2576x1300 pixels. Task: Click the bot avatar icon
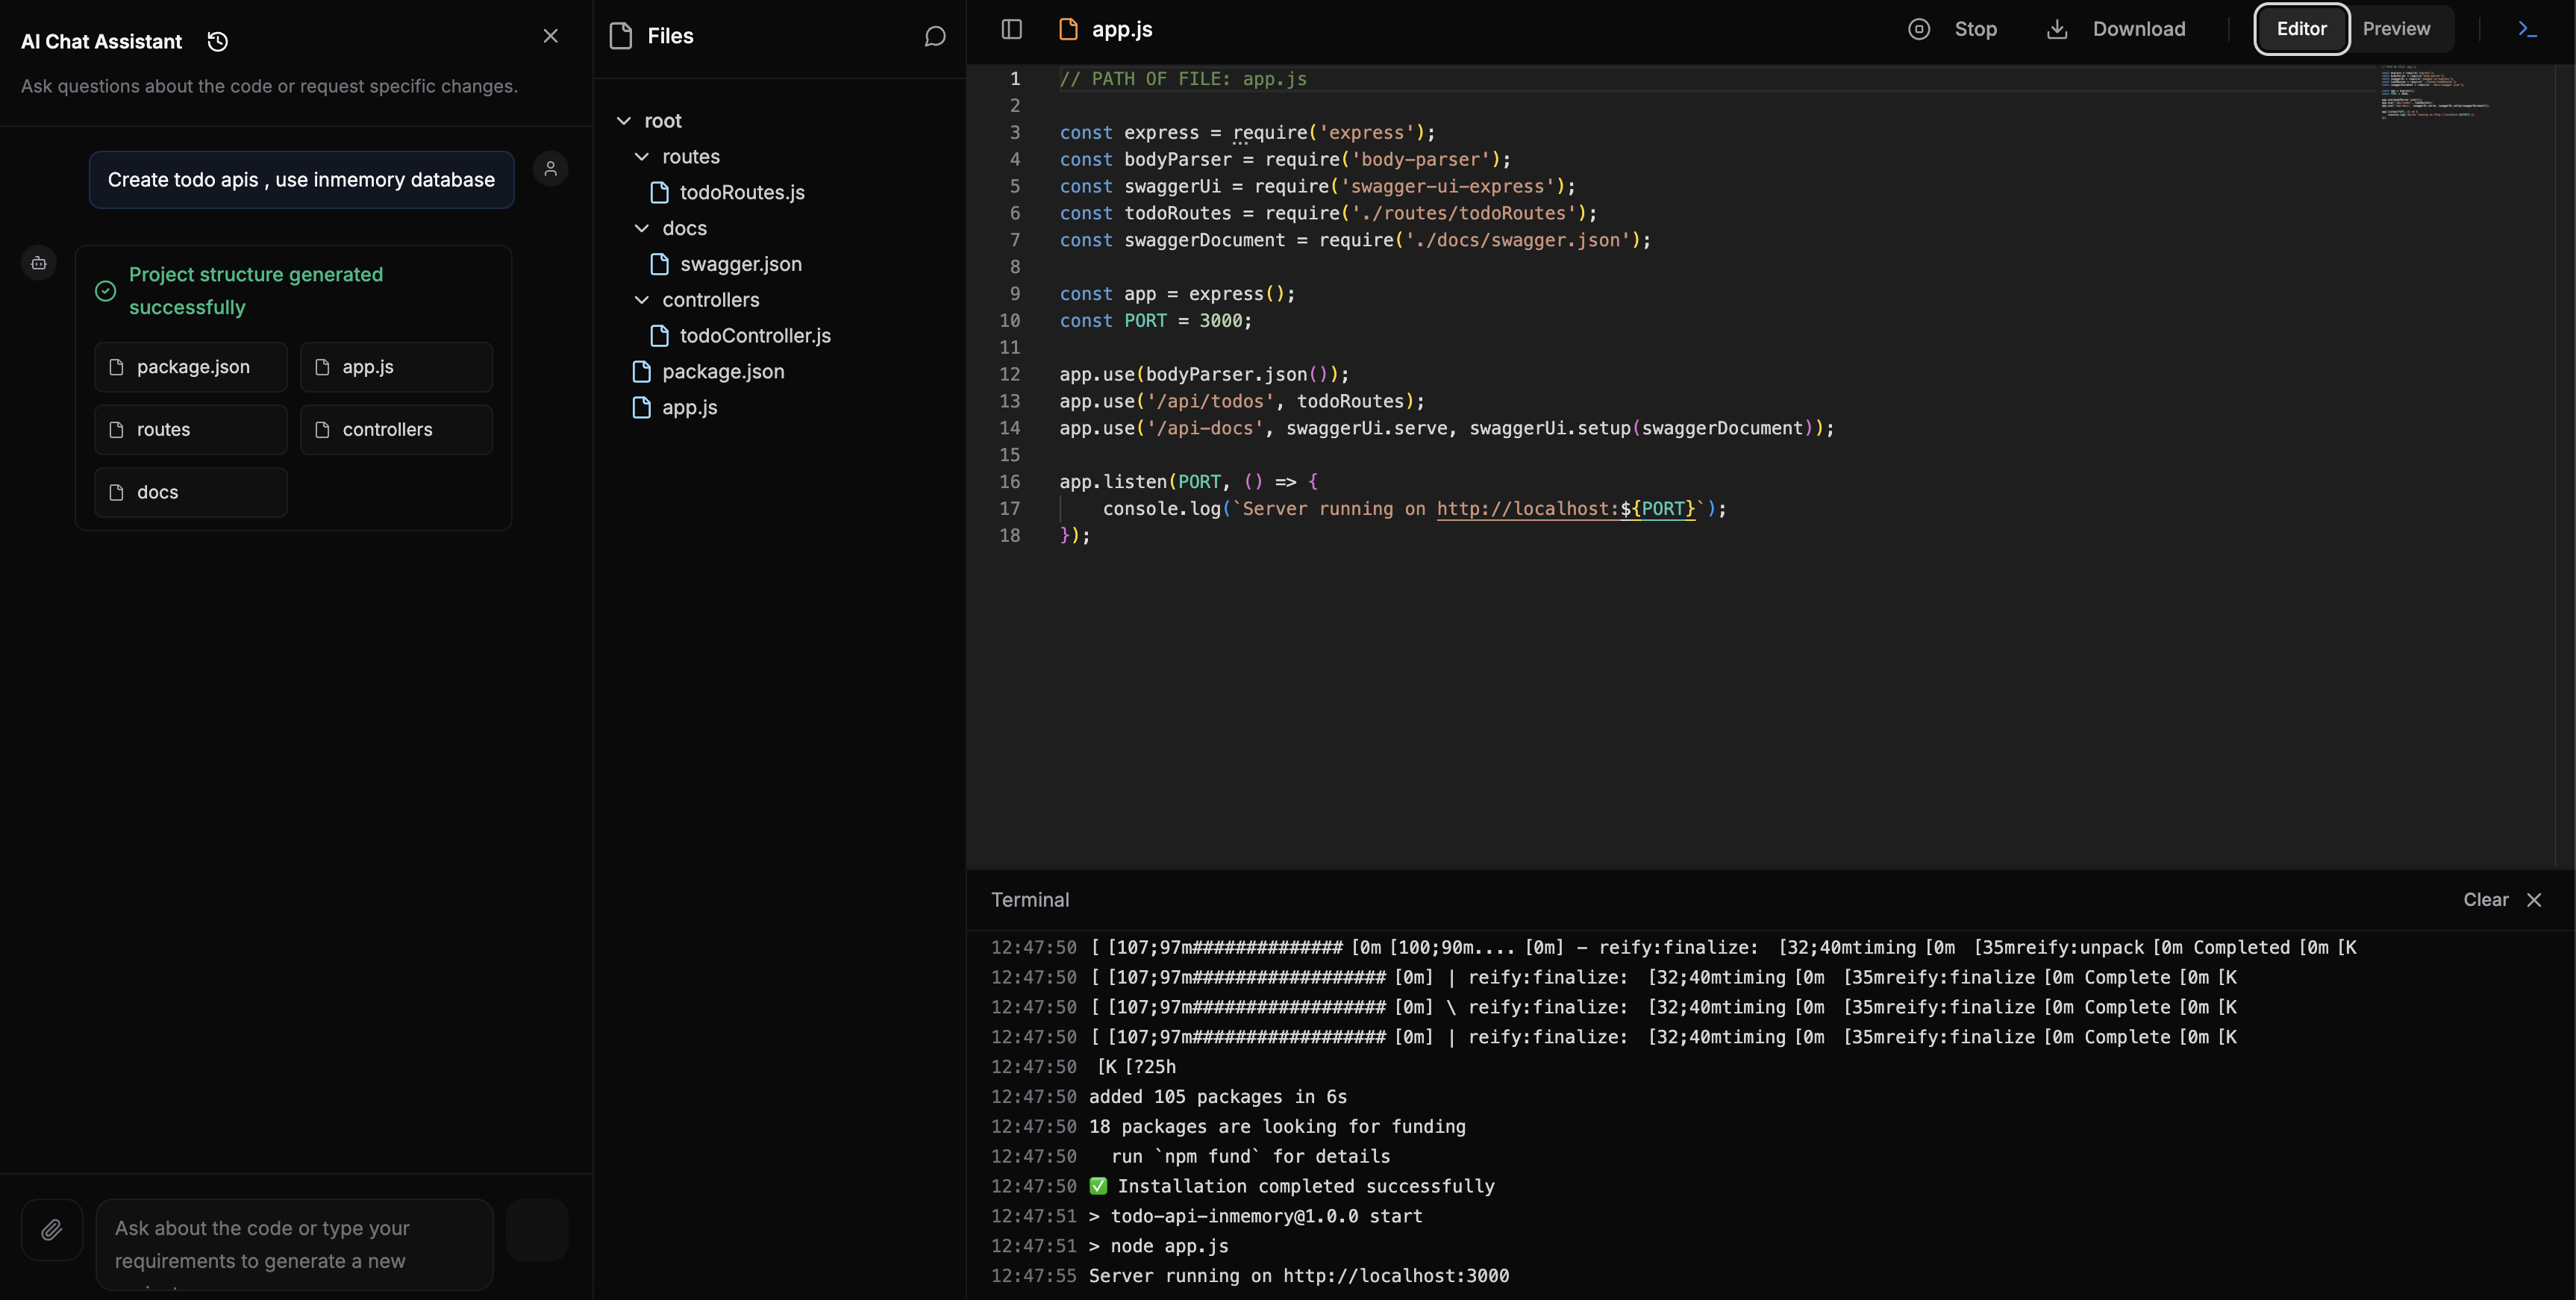click(39, 263)
